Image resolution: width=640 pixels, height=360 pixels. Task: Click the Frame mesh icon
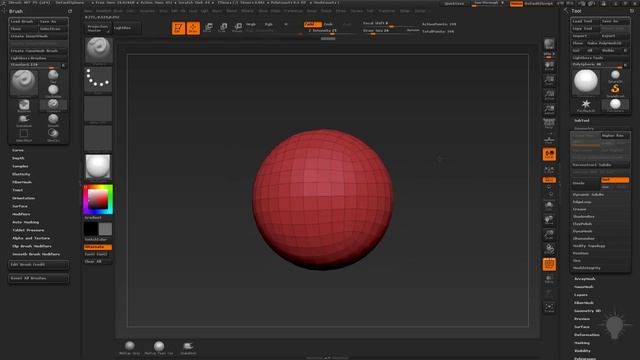pos(549,206)
